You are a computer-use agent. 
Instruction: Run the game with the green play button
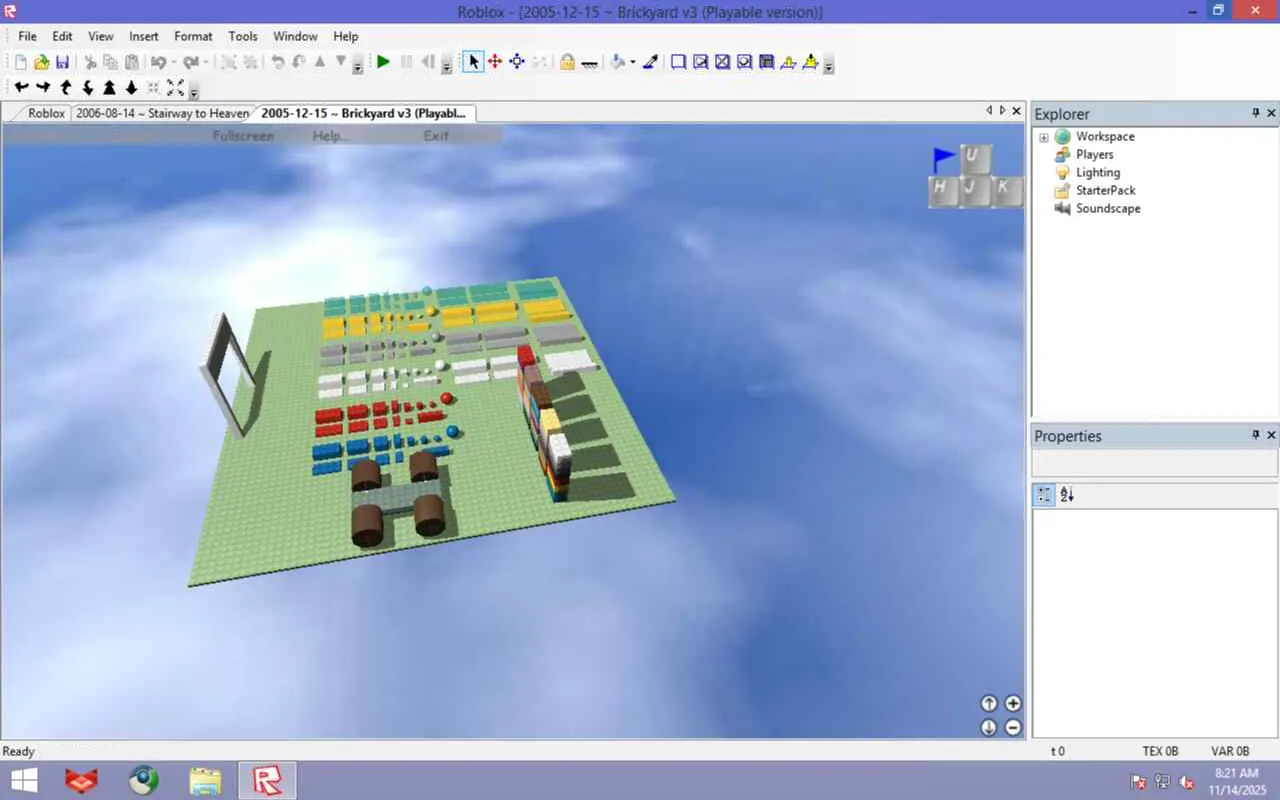point(383,62)
